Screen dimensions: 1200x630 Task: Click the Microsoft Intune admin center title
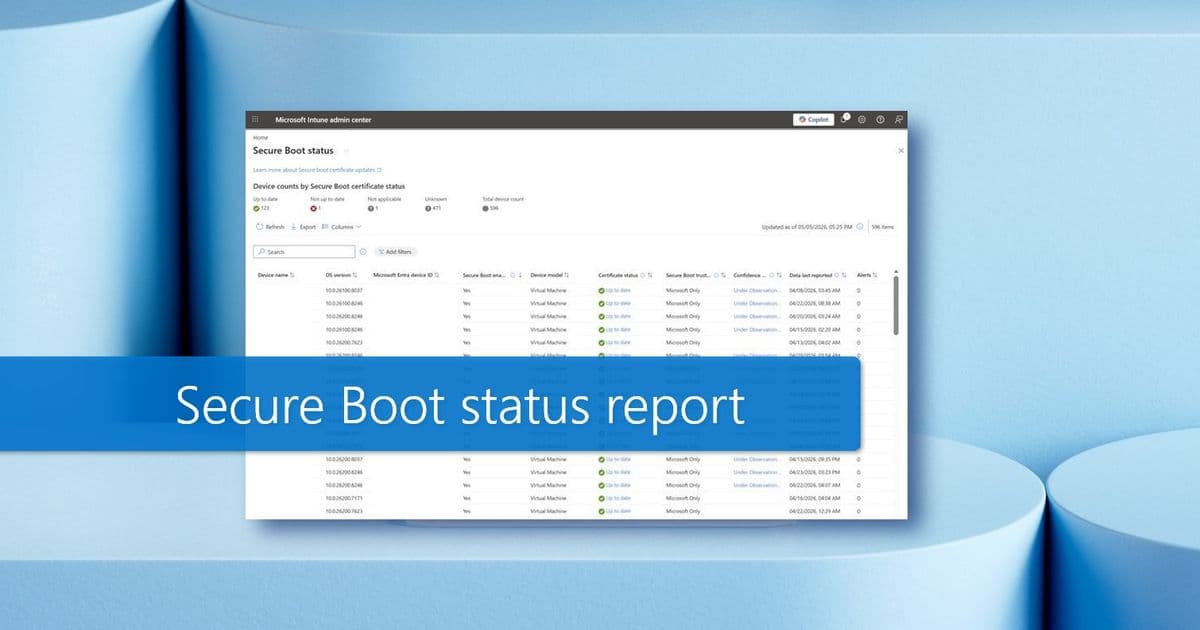click(323, 119)
